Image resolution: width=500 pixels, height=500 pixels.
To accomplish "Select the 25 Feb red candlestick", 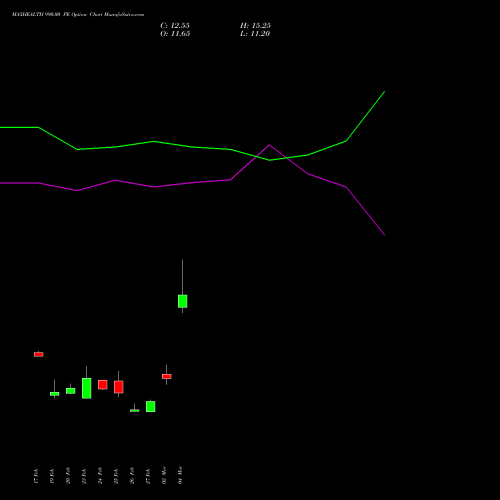I will (119, 387).
